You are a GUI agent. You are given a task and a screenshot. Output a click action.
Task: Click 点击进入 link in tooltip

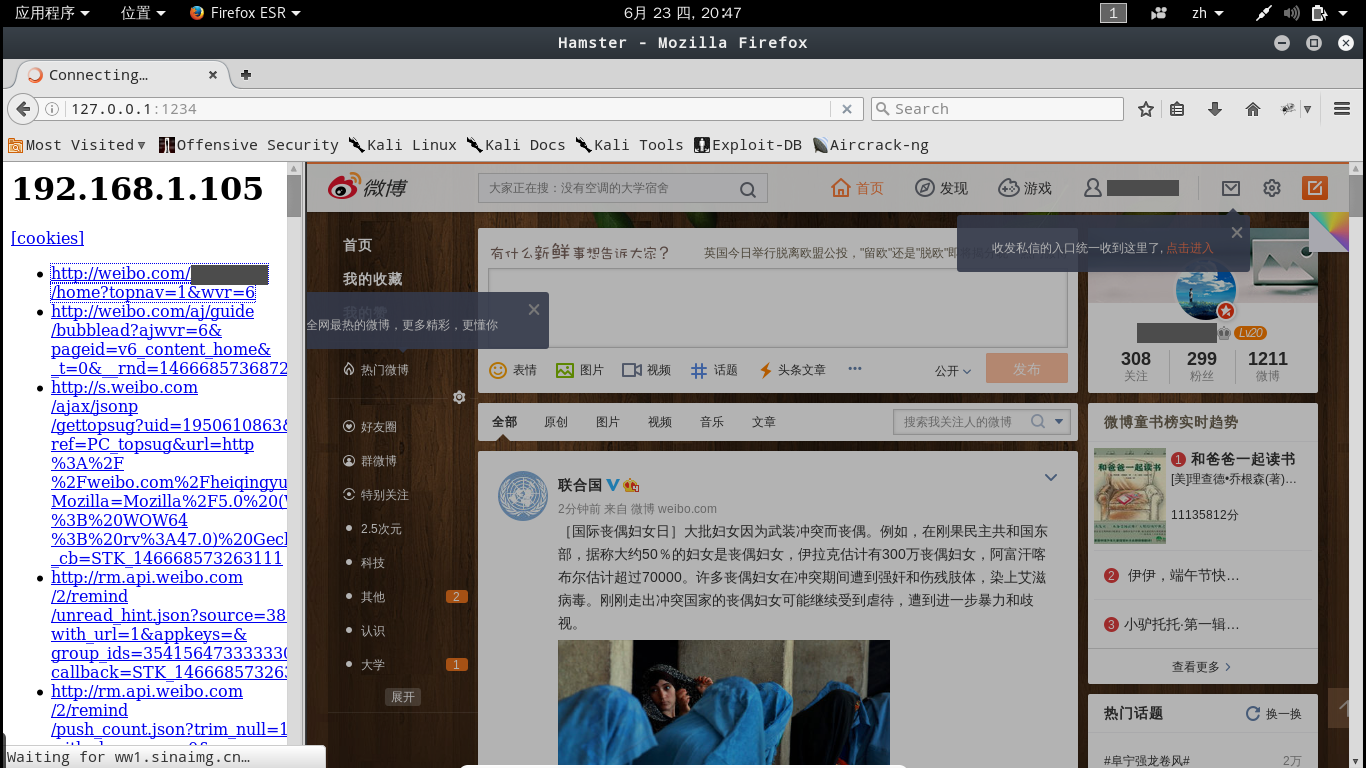1189,248
